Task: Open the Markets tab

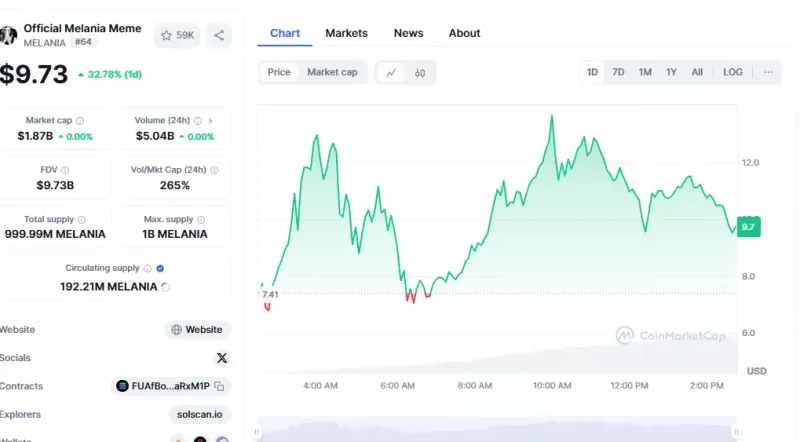Action: (x=346, y=33)
